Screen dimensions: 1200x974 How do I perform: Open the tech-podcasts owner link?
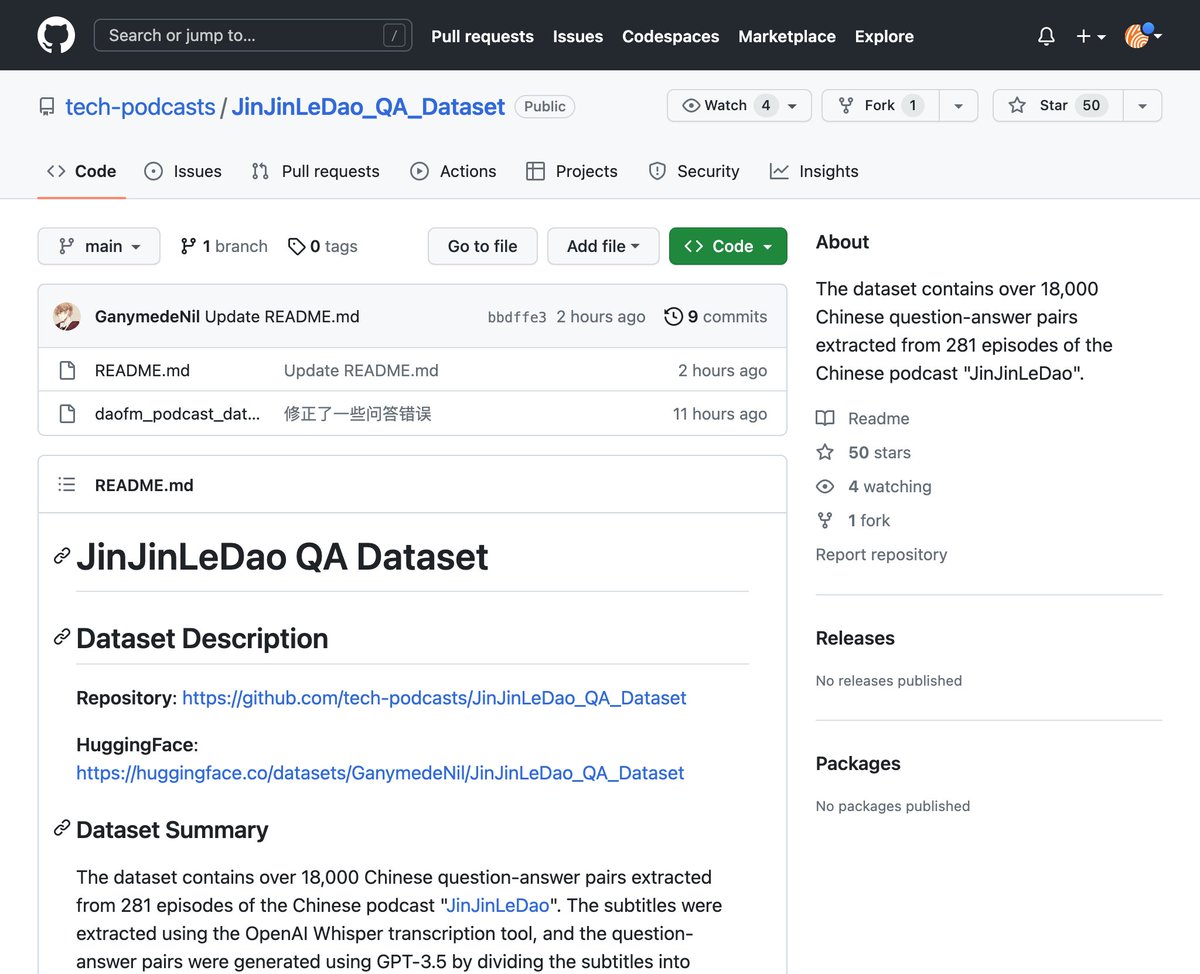[x=140, y=107]
